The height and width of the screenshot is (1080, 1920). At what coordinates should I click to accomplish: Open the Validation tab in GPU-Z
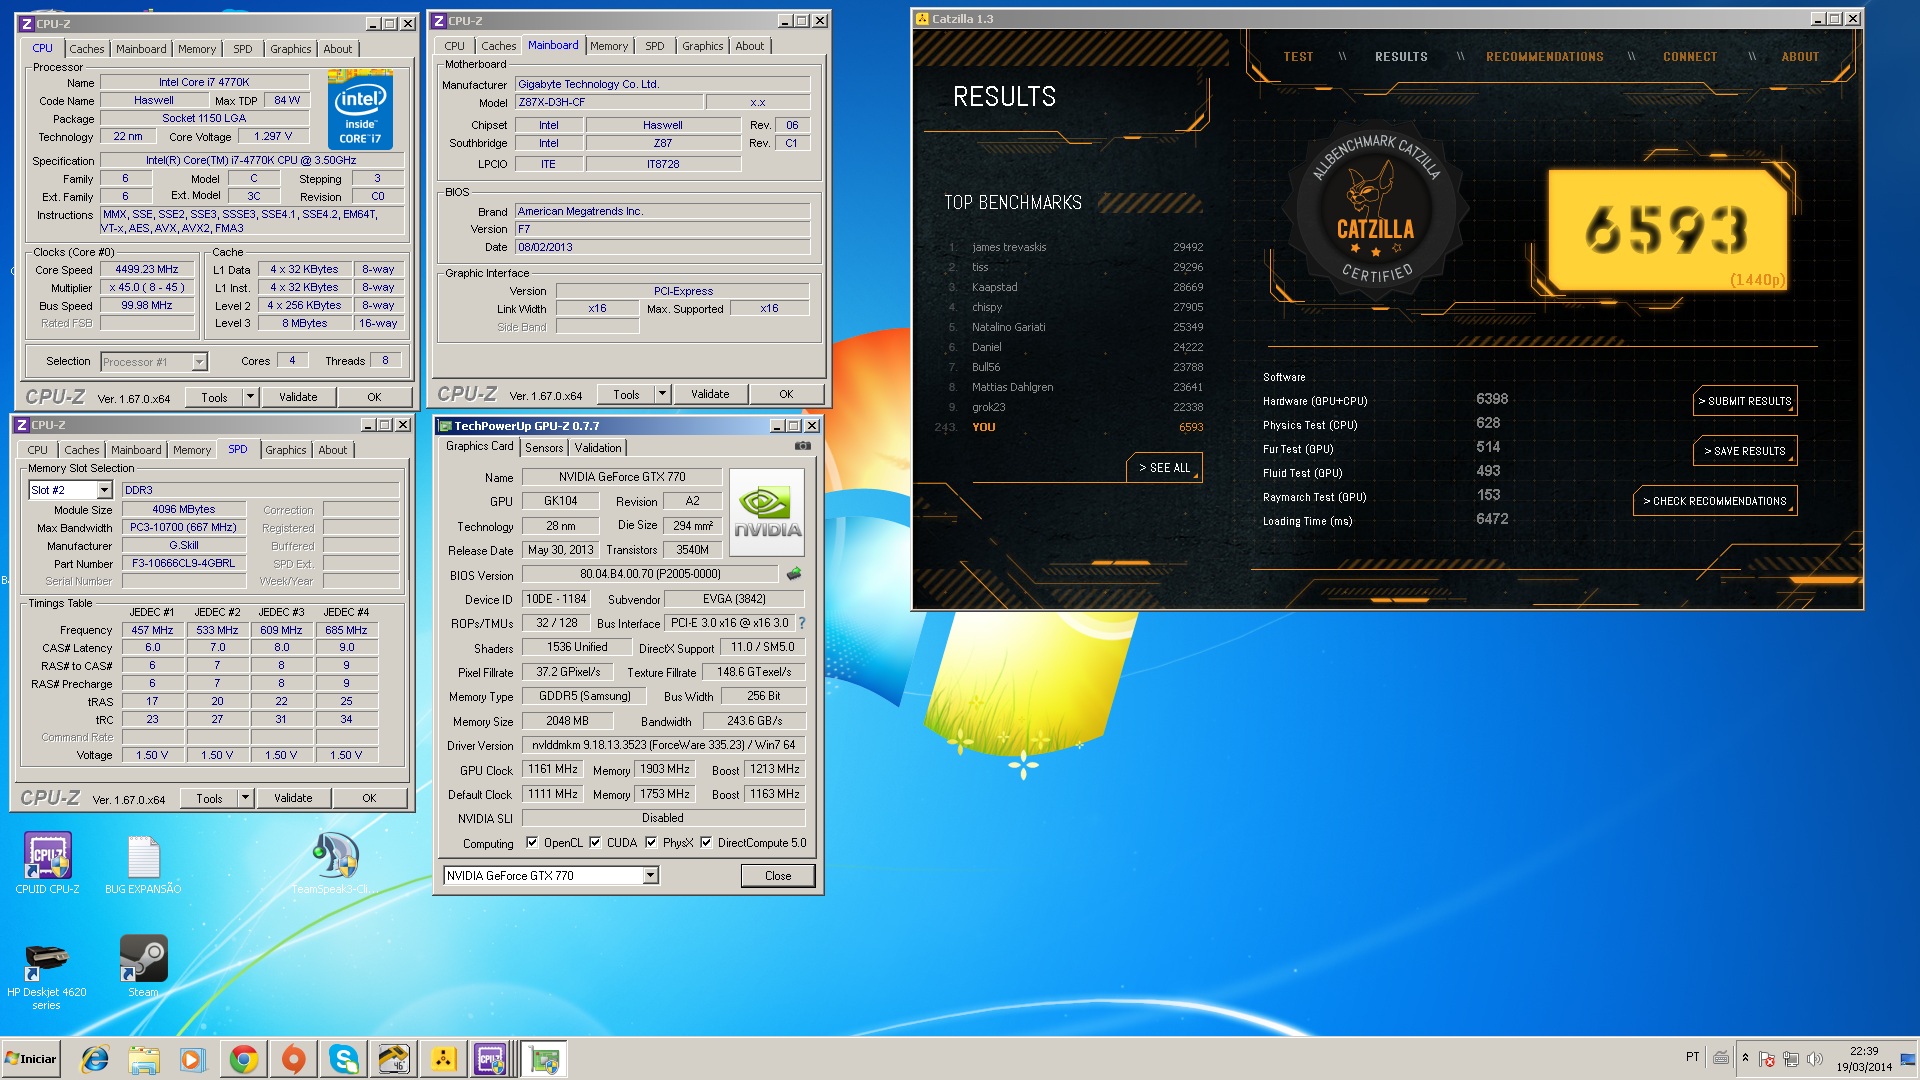tap(597, 448)
